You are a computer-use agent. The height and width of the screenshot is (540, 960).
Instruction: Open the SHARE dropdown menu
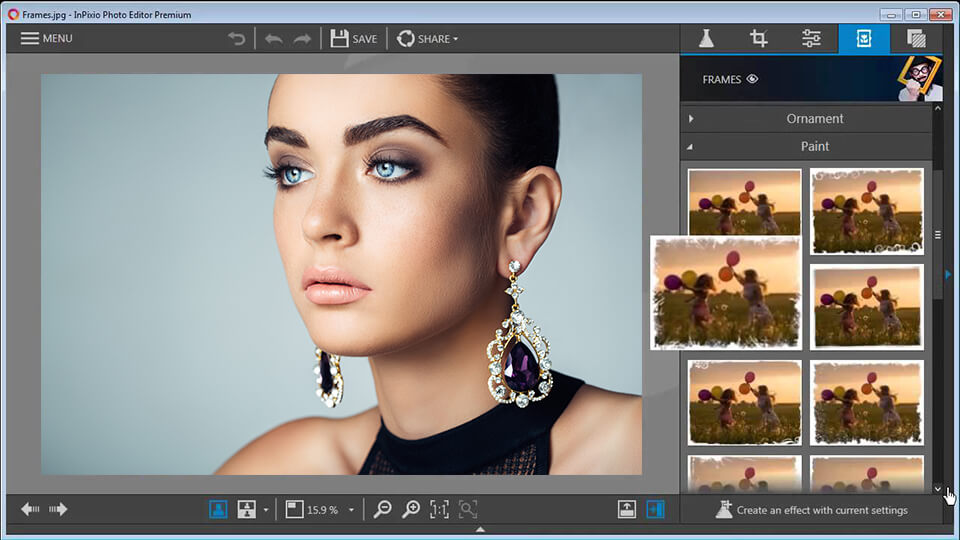pyautogui.click(x=427, y=39)
